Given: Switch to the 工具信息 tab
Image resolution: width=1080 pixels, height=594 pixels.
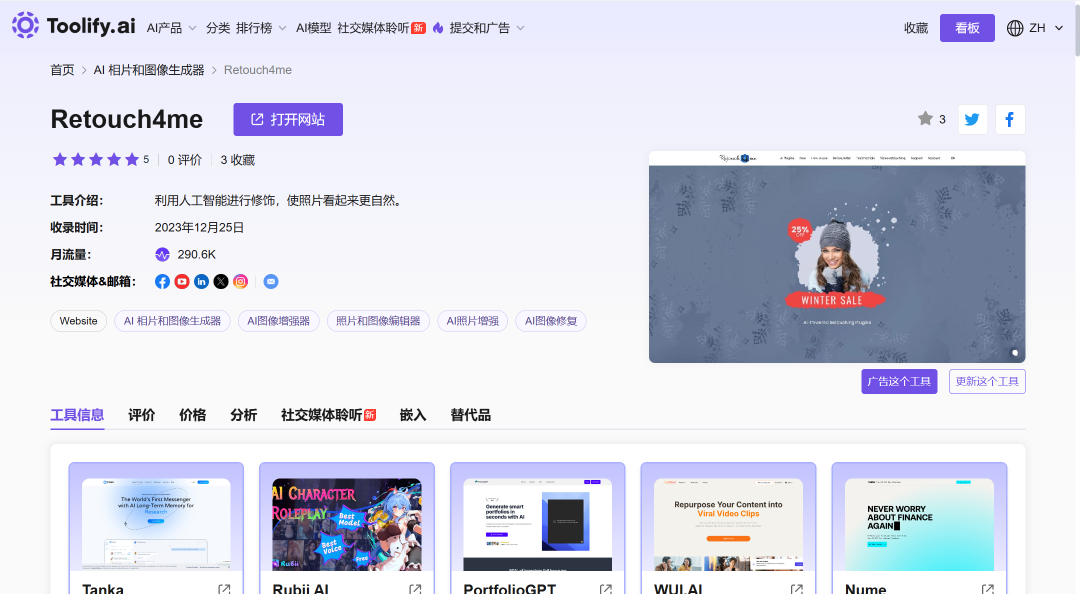Looking at the screenshot, I should point(77,415).
